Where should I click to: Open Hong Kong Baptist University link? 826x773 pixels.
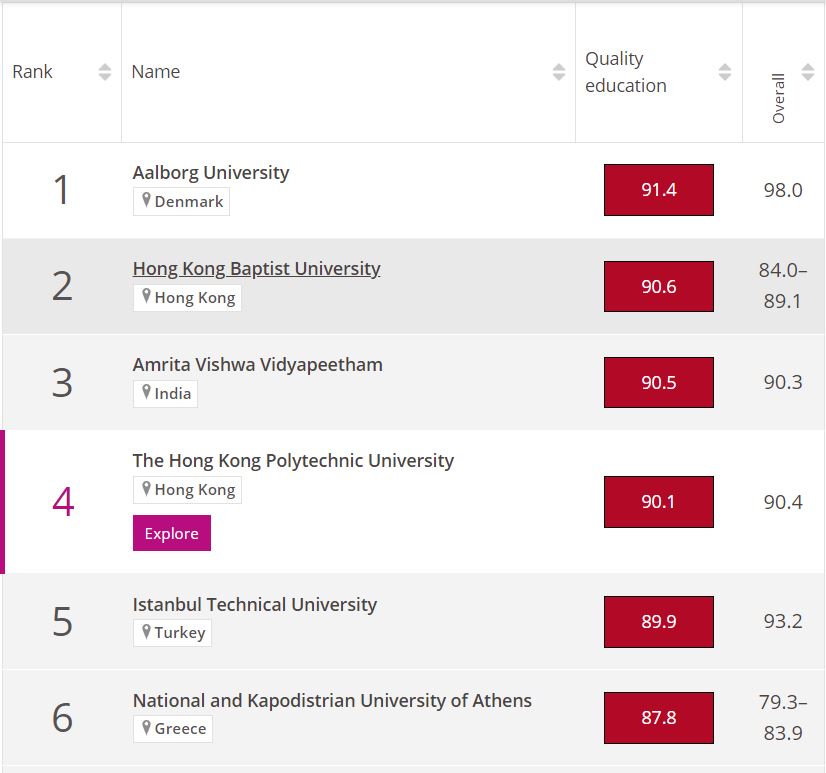[256, 268]
